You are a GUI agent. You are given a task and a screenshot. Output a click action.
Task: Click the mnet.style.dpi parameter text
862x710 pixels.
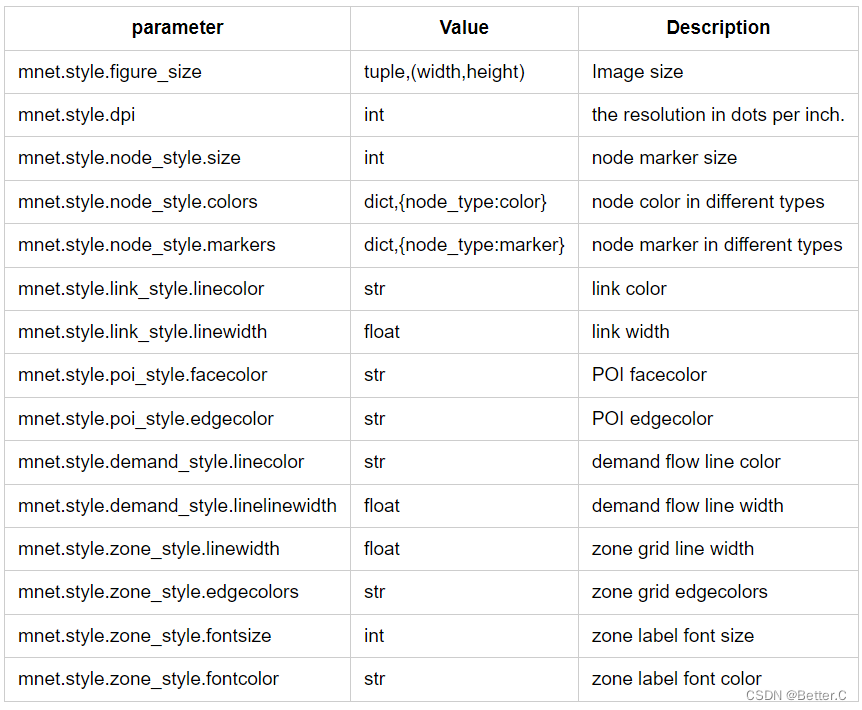pyautogui.click(x=76, y=115)
